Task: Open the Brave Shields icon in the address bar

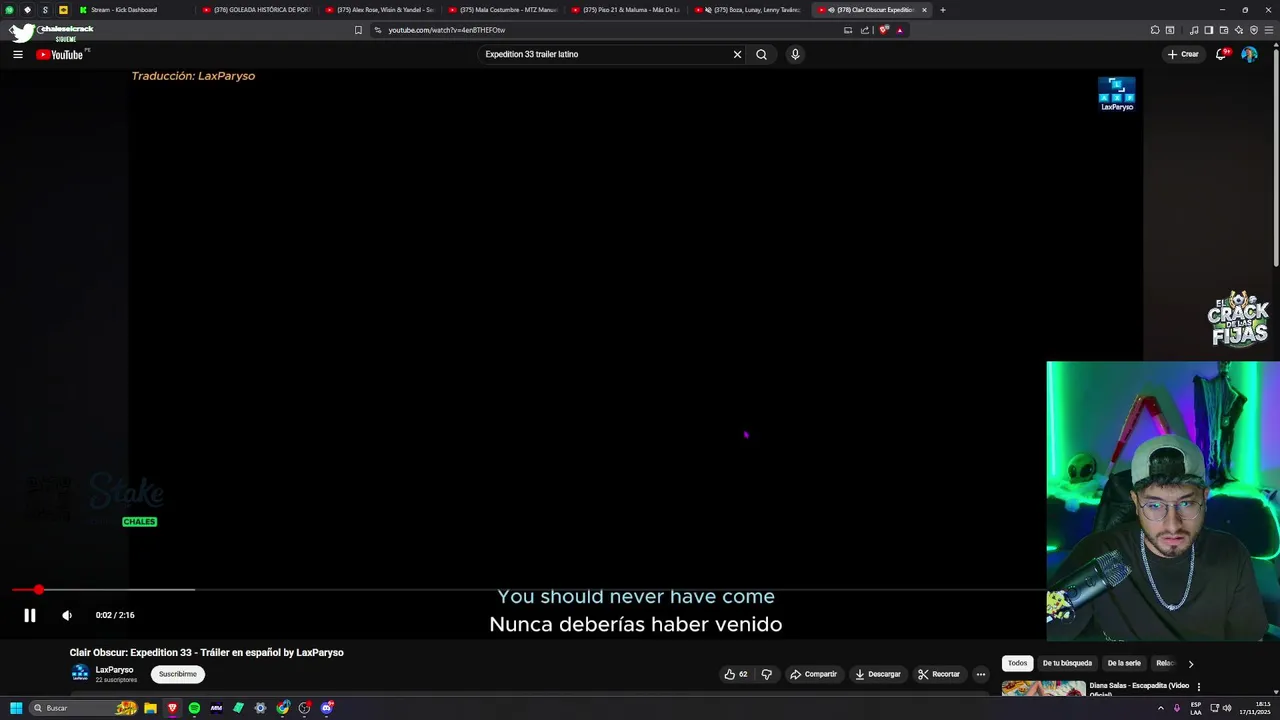Action: point(884,30)
